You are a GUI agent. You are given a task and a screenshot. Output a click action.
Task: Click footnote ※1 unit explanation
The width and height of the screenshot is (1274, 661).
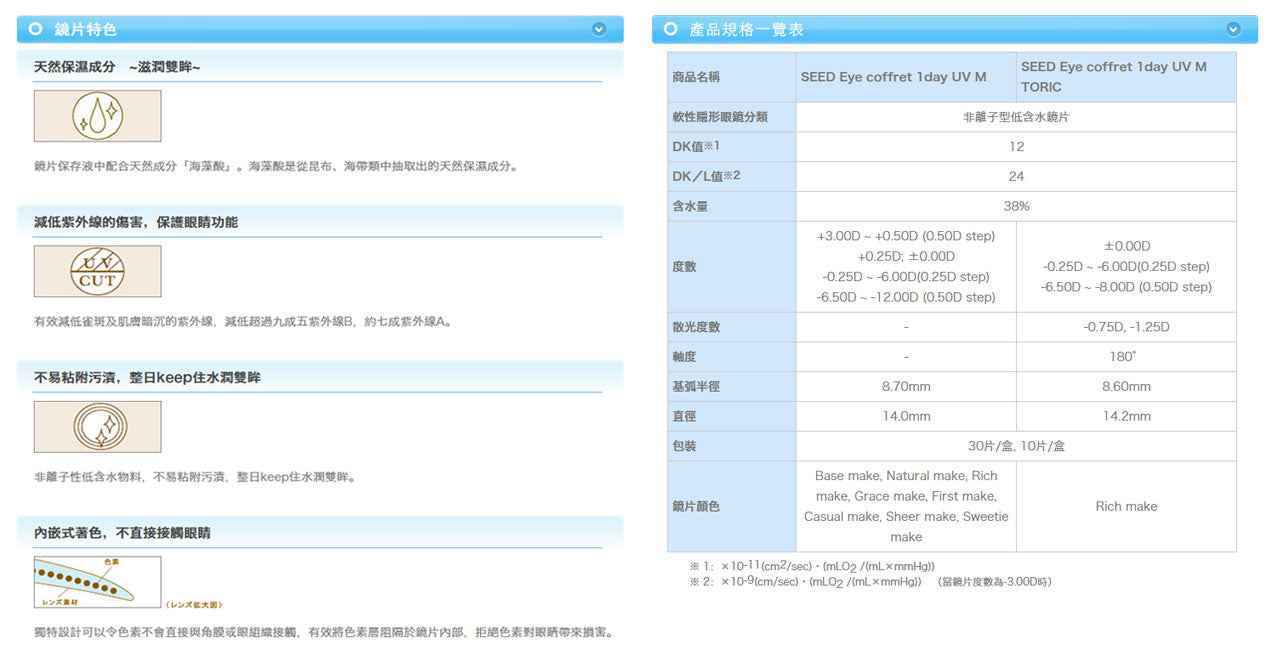(x=811, y=567)
